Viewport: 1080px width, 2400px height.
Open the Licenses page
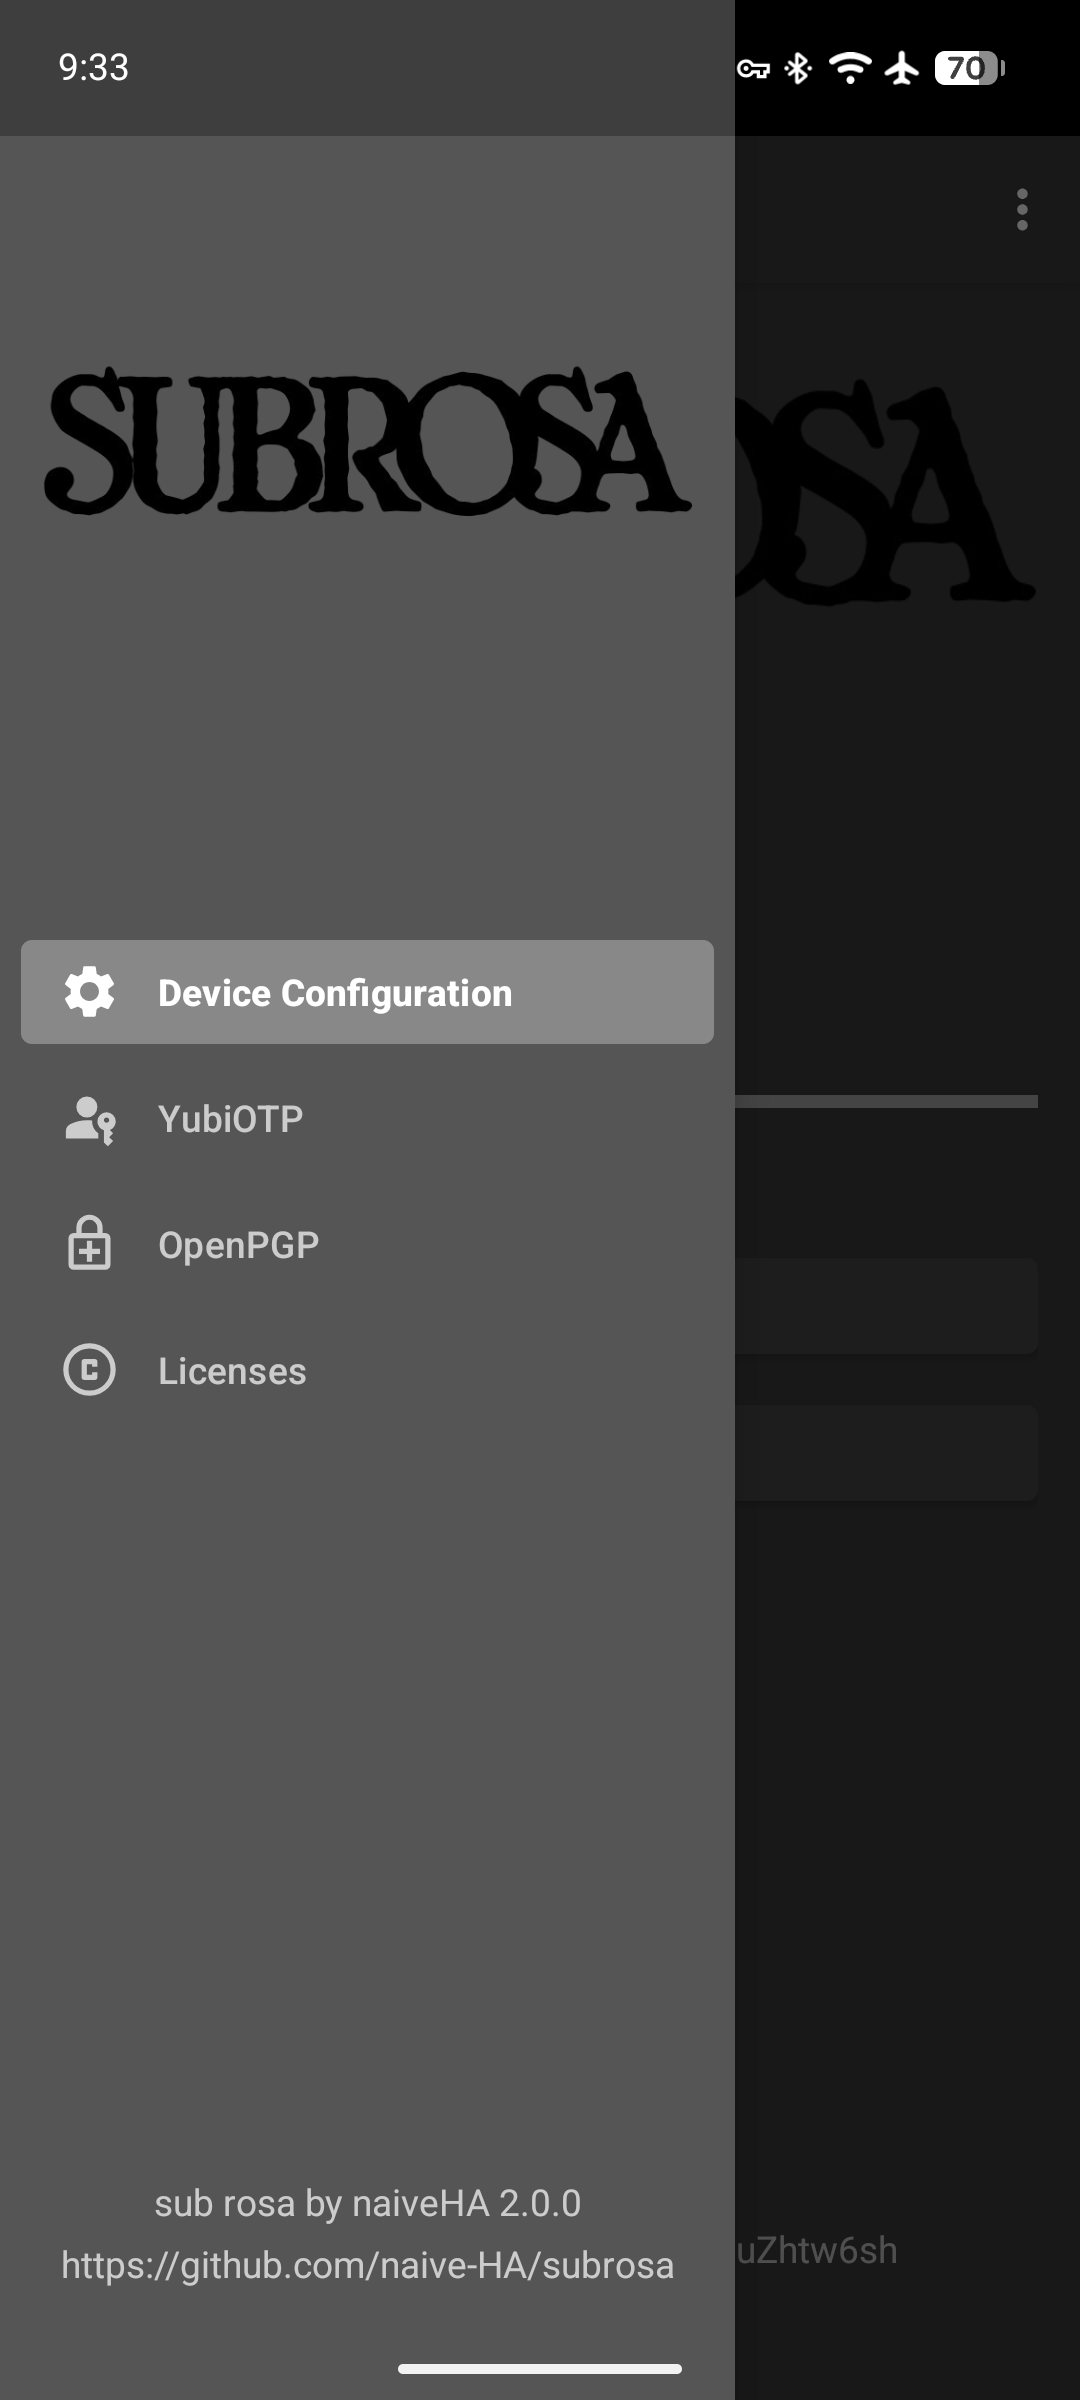[367, 1370]
